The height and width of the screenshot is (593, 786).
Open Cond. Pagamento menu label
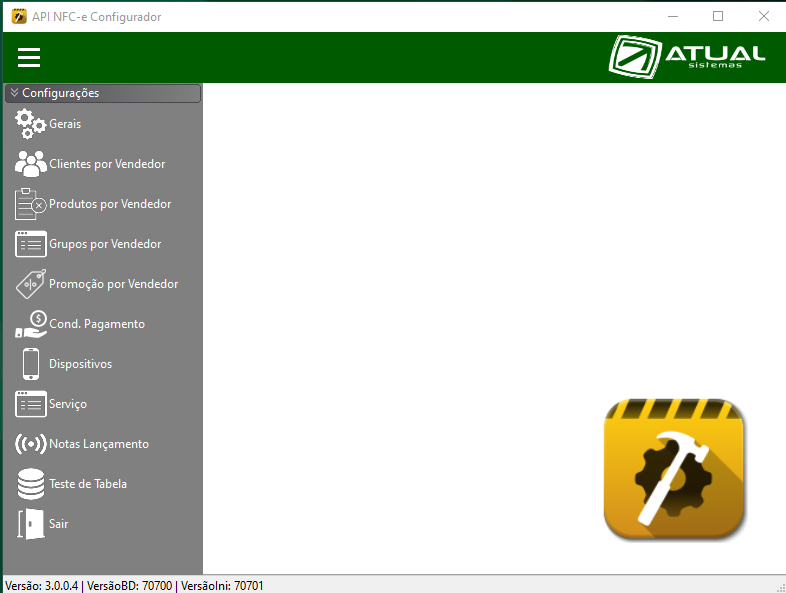pyautogui.click(x=97, y=324)
